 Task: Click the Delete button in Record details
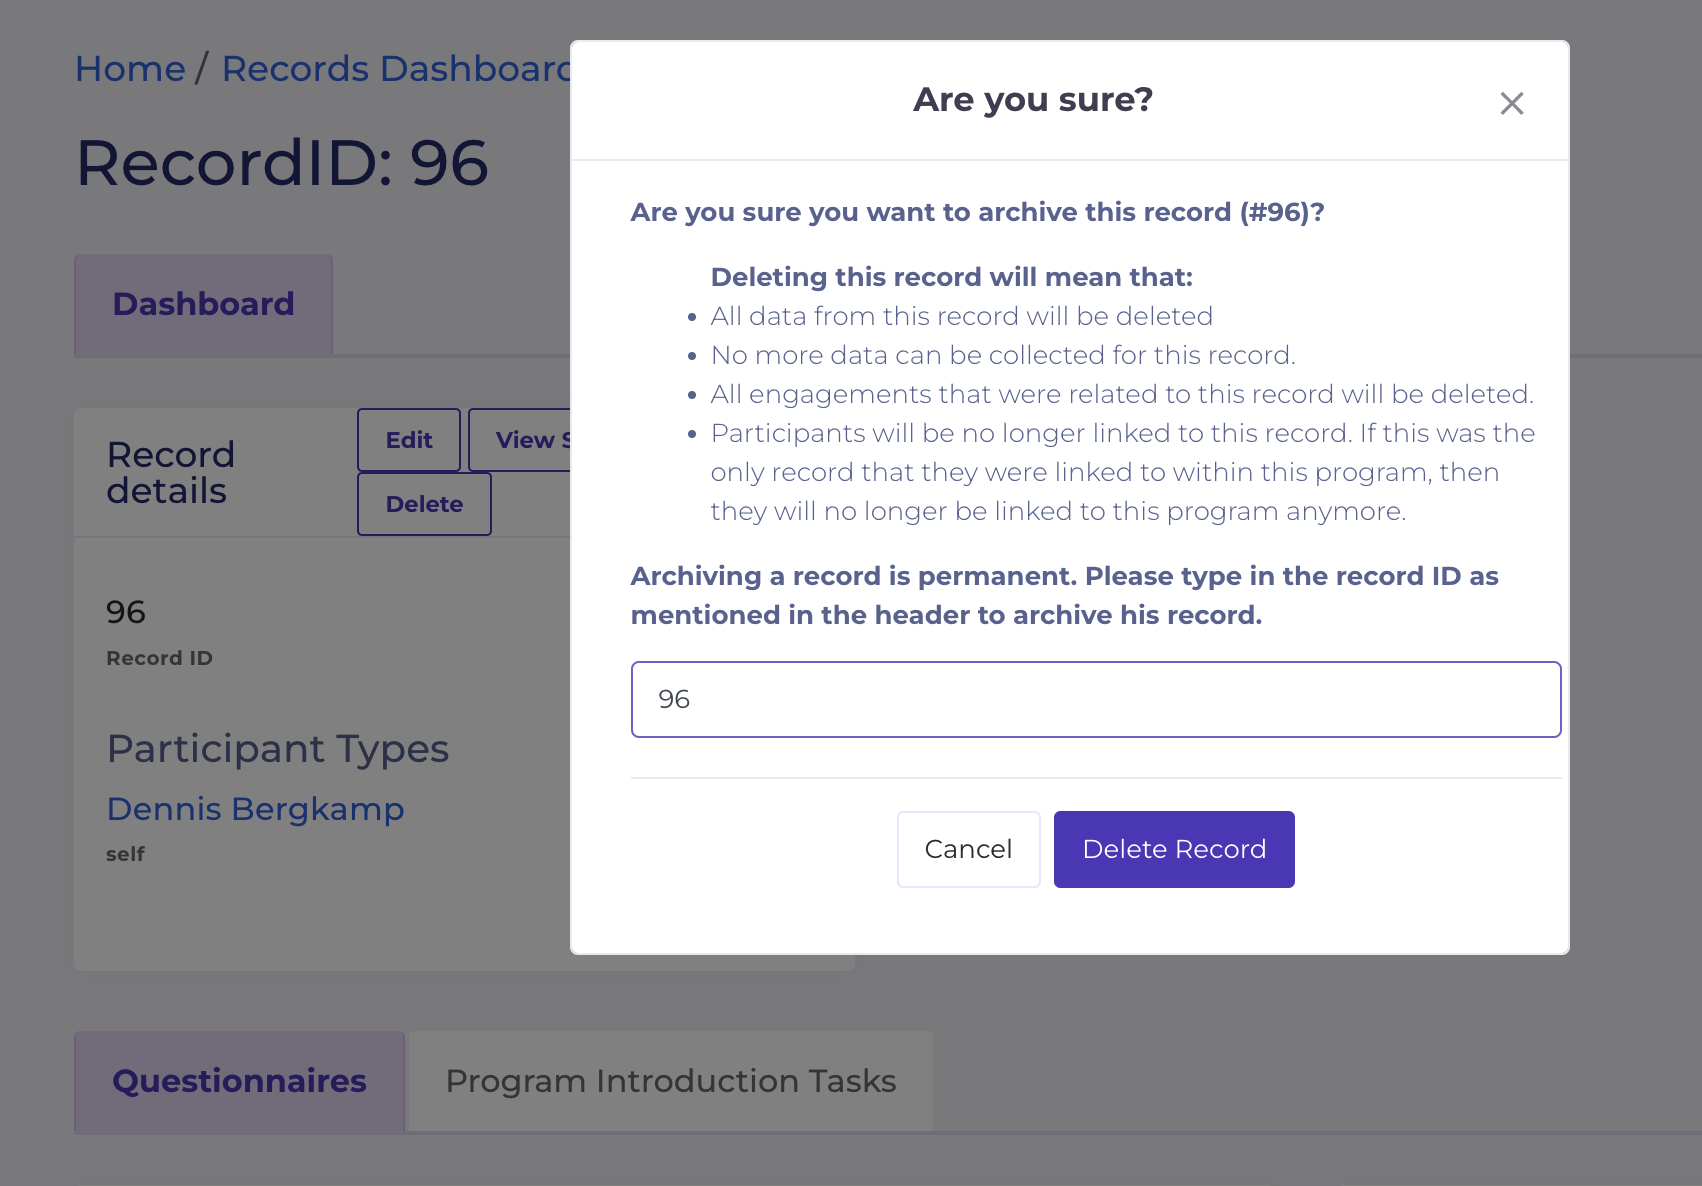(x=423, y=504)
